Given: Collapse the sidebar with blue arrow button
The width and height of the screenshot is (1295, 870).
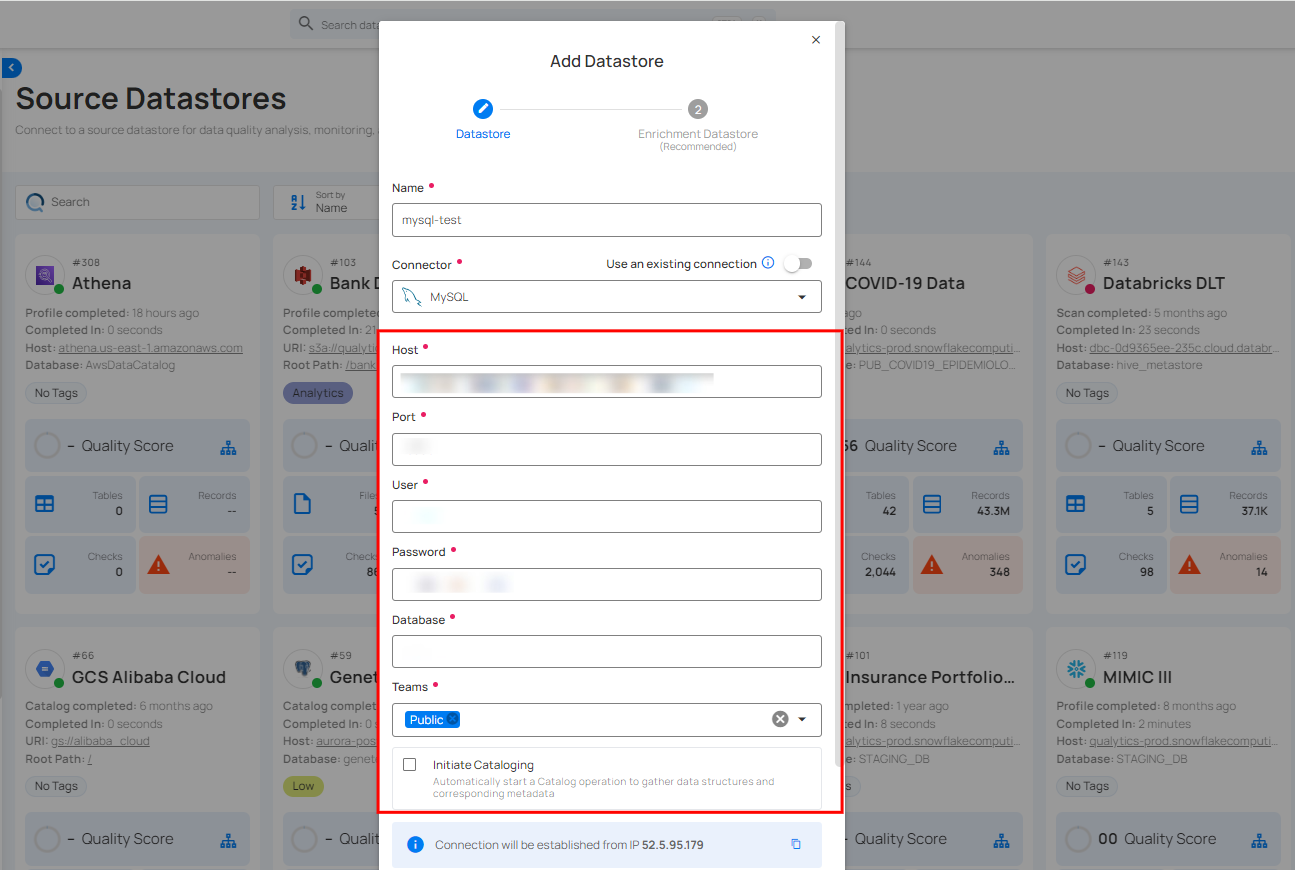Looking at the screenshot, I should tap(11, 68).
